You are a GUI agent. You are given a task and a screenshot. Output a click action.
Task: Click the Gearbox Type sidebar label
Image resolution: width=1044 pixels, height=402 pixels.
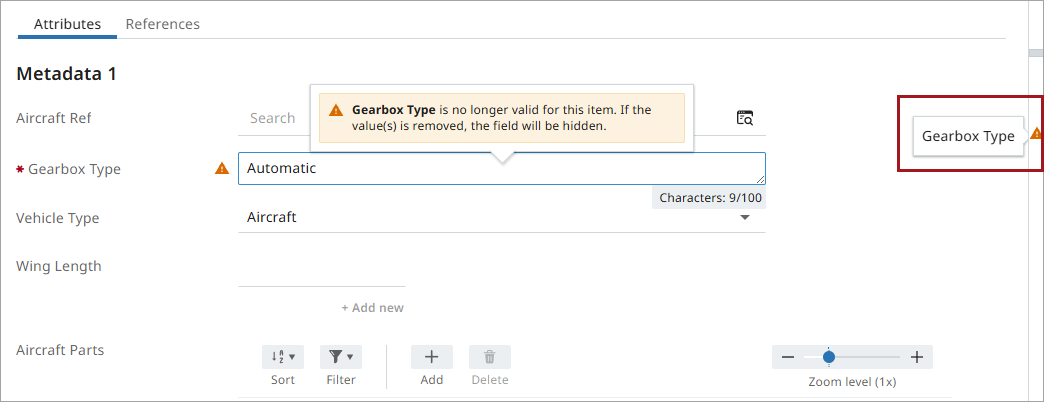[968, 136]
